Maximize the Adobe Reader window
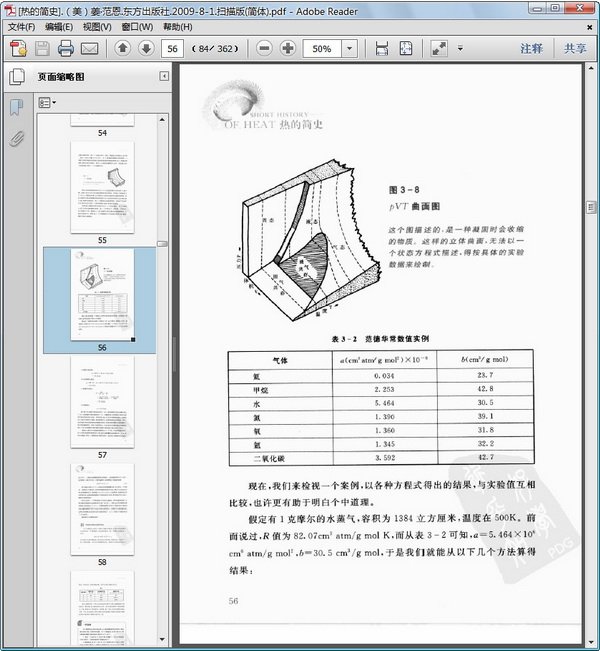 [x=556, y=8]
